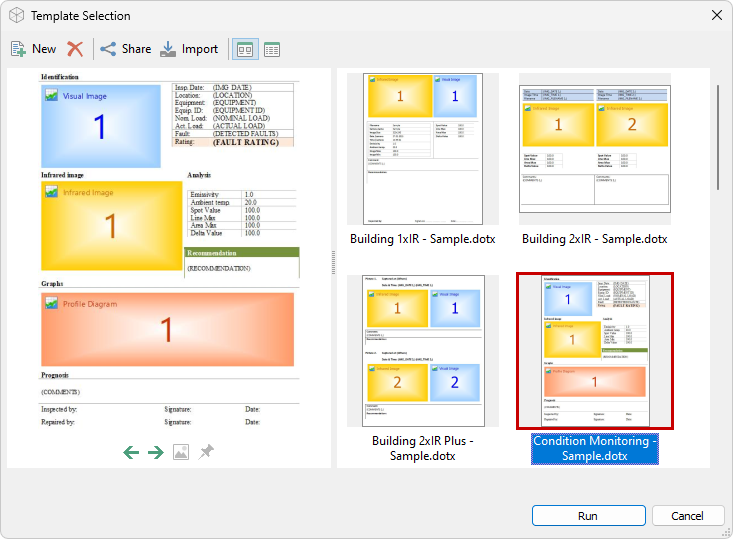The height and width of the screenshot is (539, 733).
Task: Go to previous preview page arrow
Action: [131, 452]
